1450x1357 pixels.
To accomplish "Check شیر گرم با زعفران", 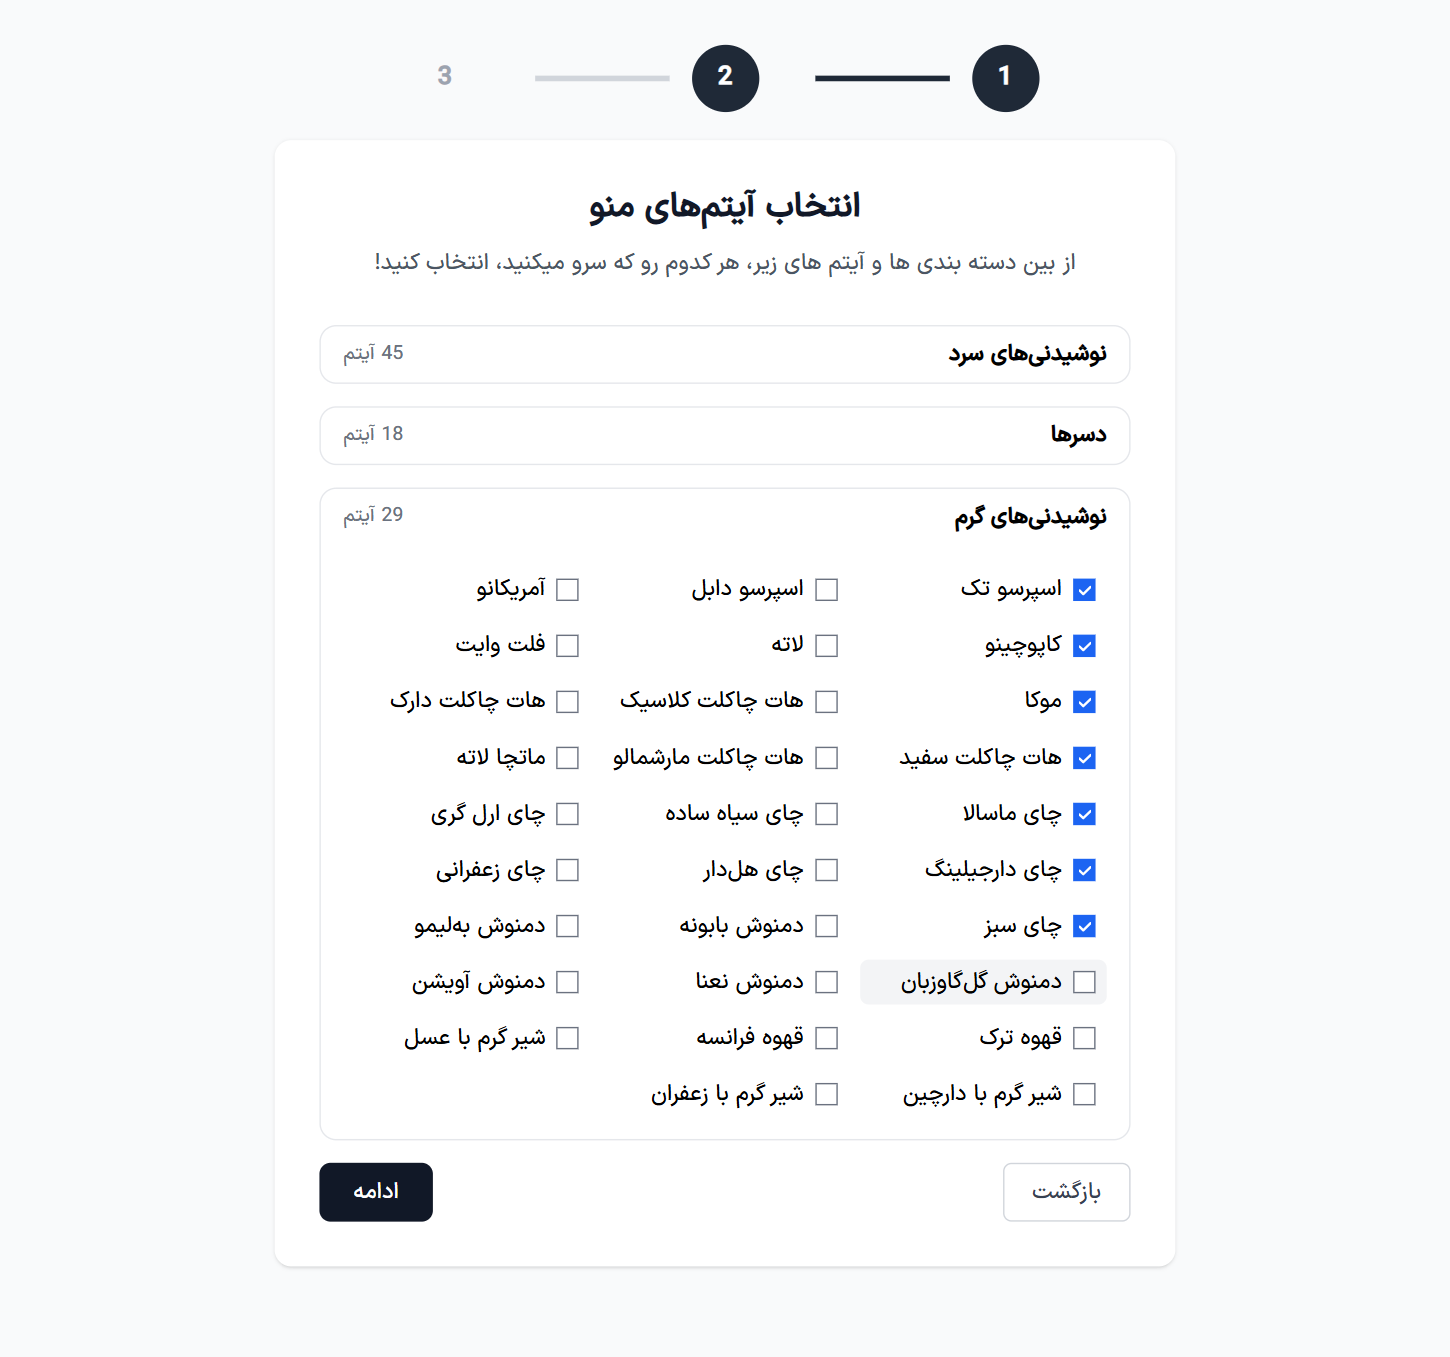I will tap(827, 1093).
